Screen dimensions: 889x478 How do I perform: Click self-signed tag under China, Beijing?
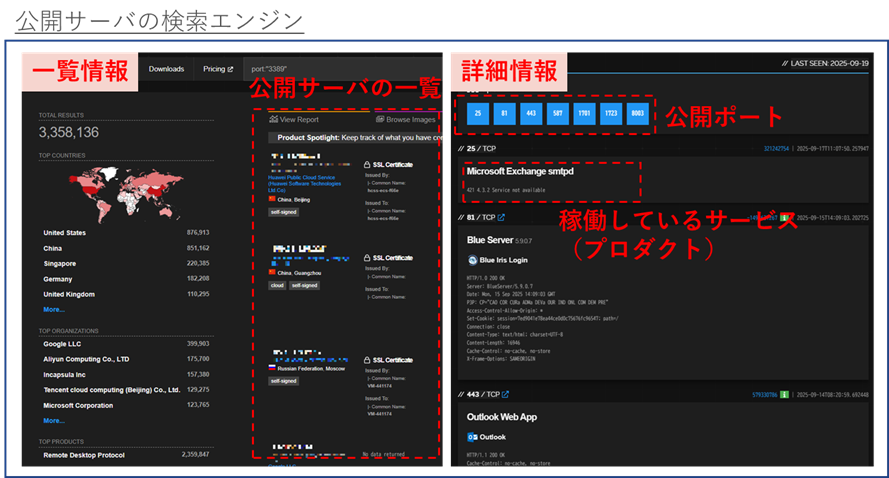[x=283, y=212]
